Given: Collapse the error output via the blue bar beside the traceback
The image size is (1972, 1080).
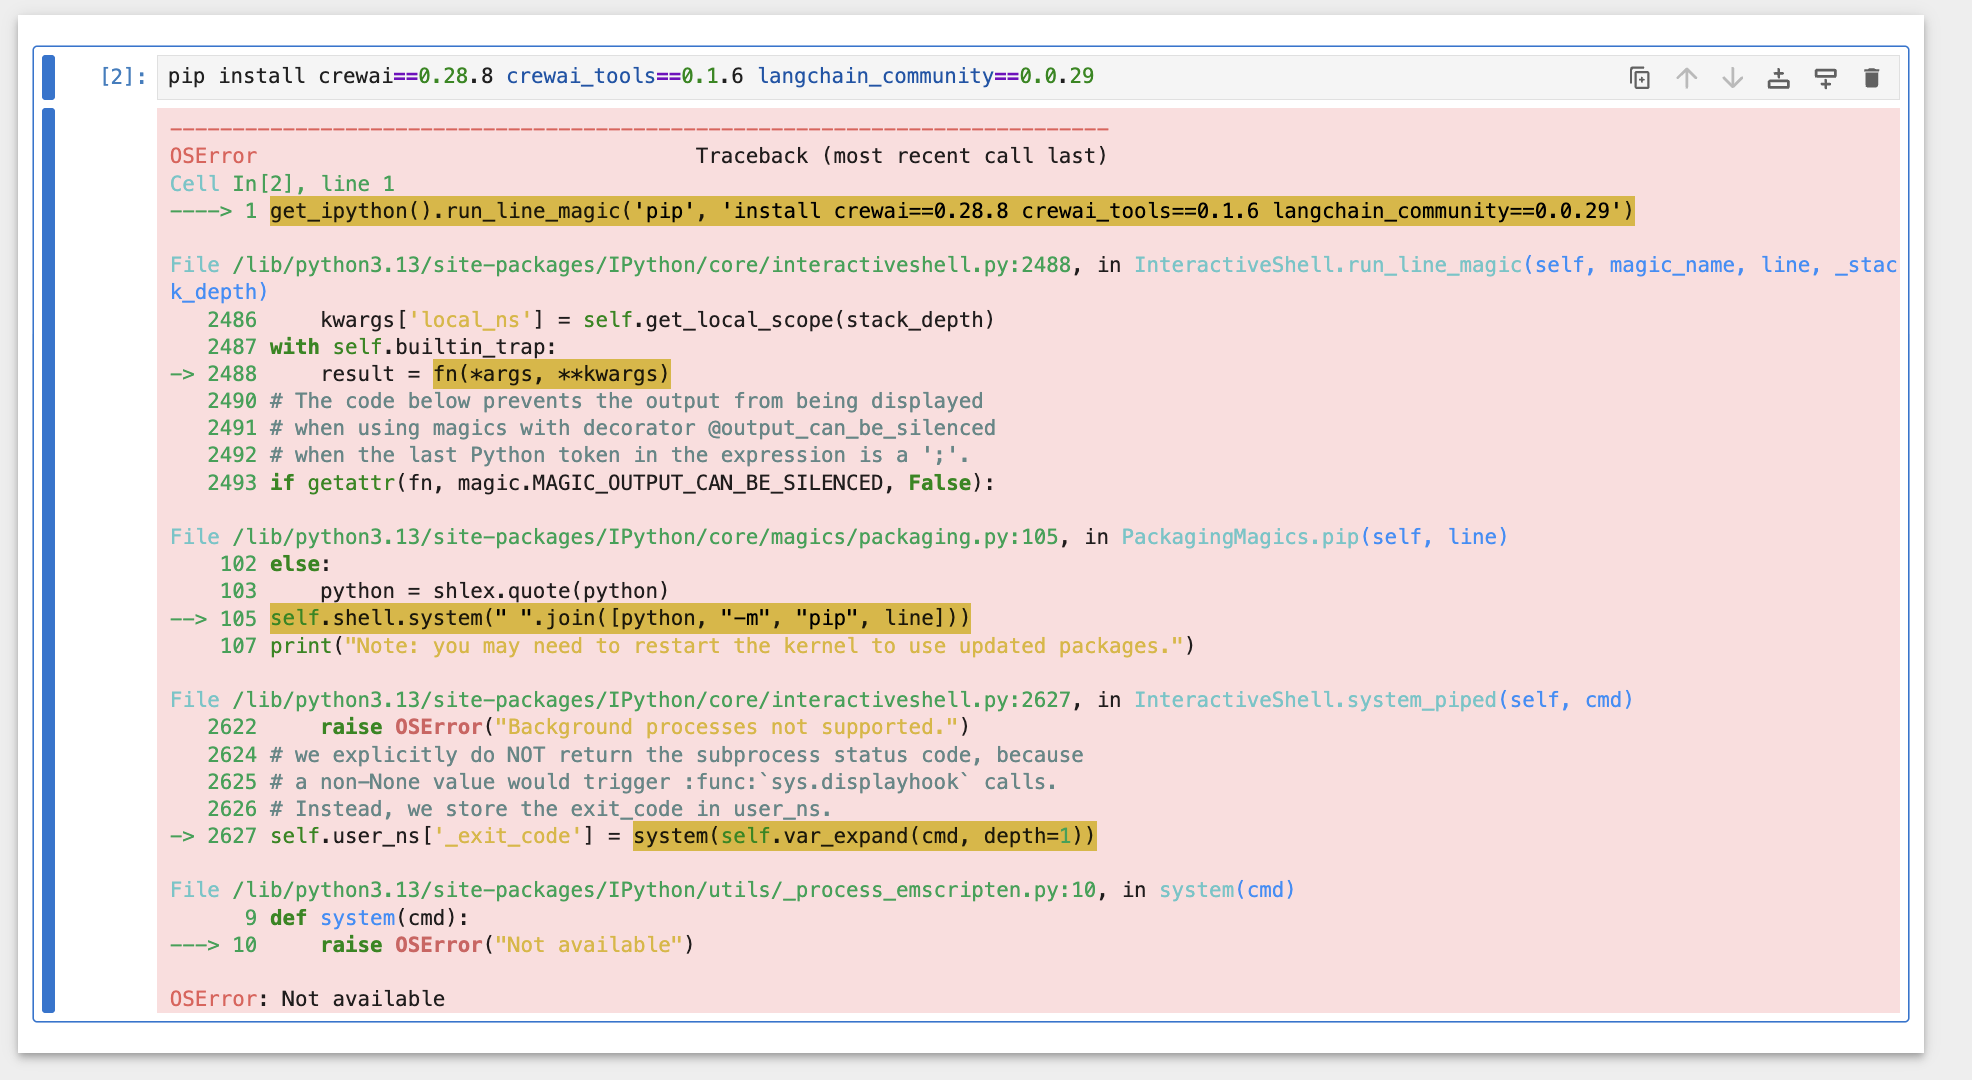Looking at the screenshot, I should tap(48, 560).
